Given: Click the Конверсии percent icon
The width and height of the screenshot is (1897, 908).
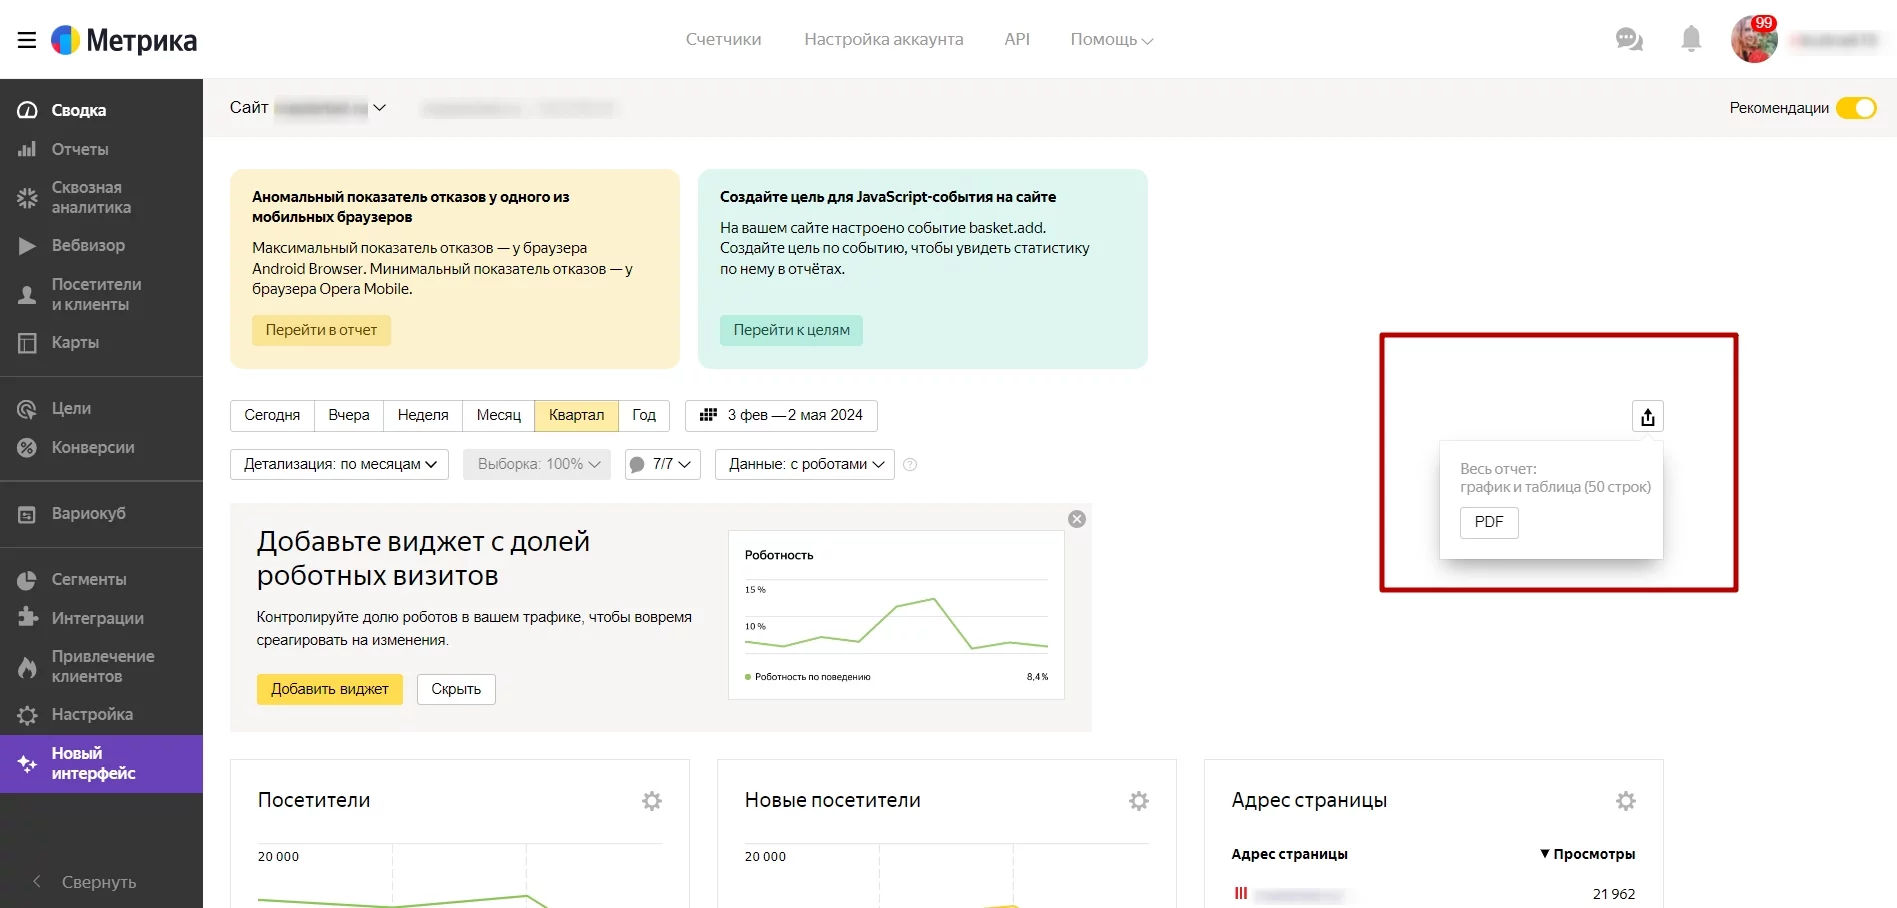Looking at the screenshot, I should pyautogui.click(x=27, y=447).
